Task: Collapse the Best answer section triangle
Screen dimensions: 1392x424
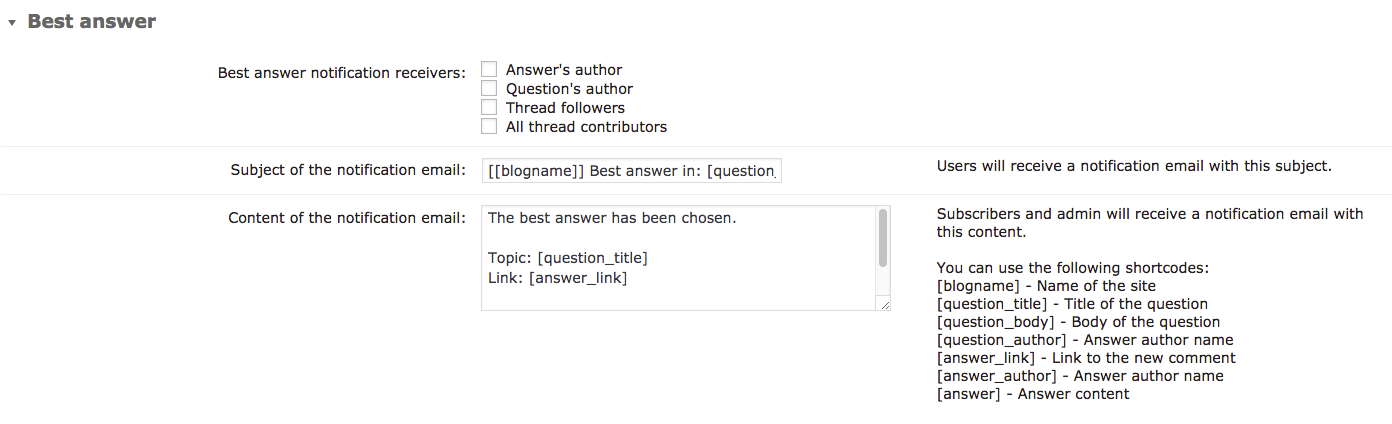Action: pyautogui.click(x=12, y=22)
